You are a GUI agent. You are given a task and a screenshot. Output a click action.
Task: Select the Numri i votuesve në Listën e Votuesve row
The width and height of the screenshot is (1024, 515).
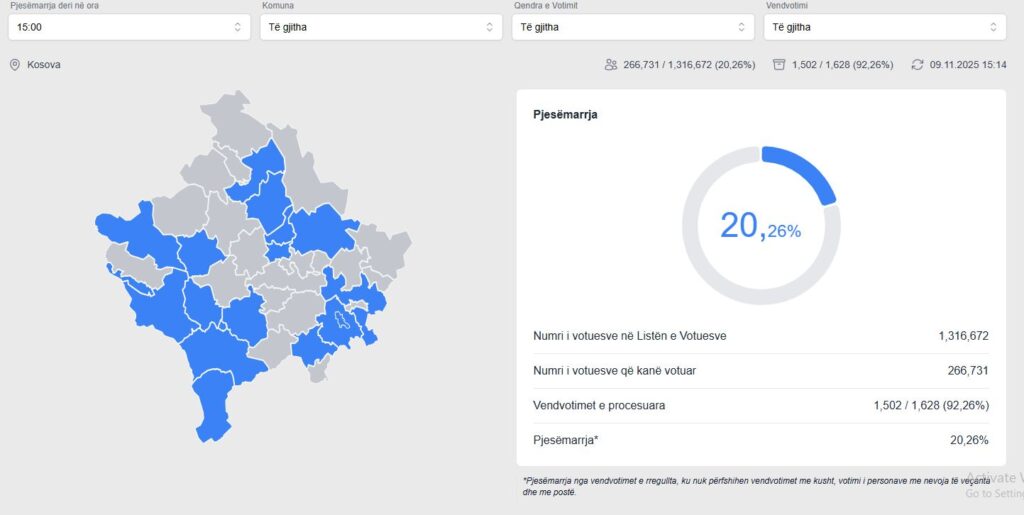click(x=760, y=336)
